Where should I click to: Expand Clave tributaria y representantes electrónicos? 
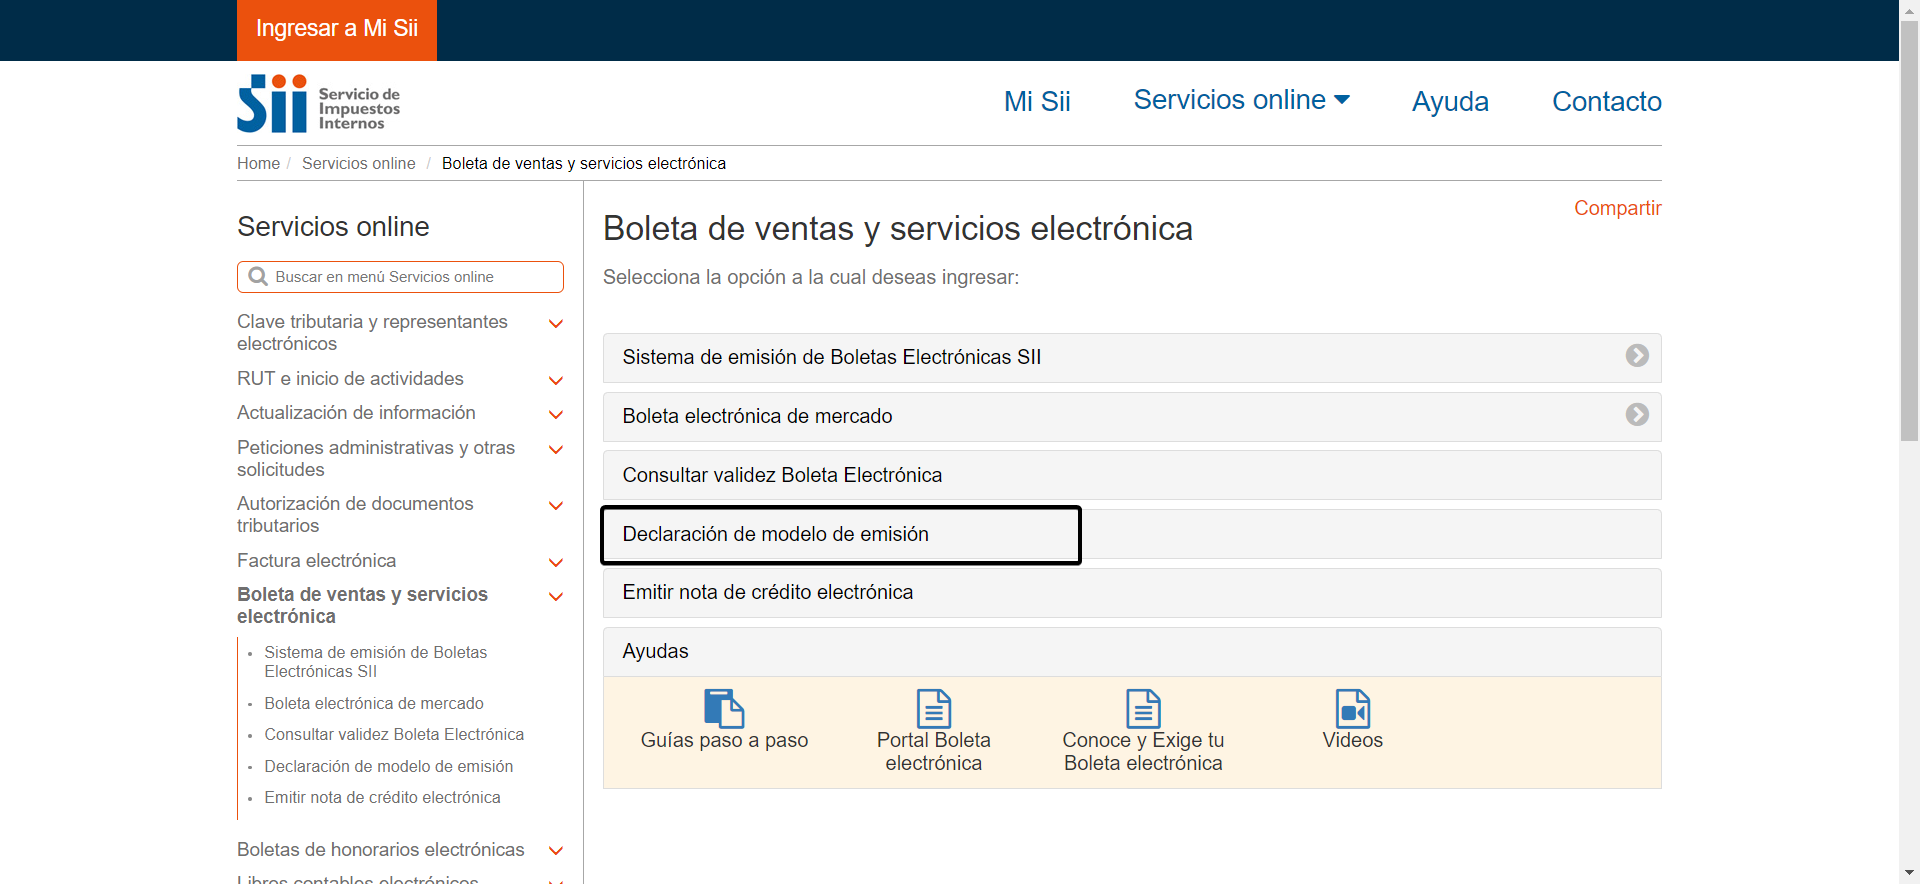pyautogui.click(x=556, y=324)
